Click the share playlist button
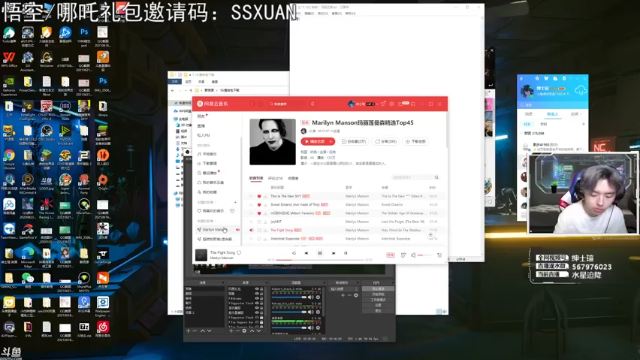640x360 pixels. tap(386, 142)
